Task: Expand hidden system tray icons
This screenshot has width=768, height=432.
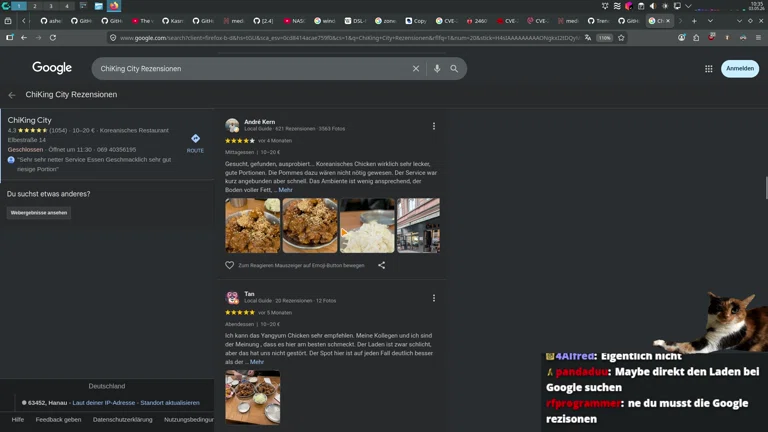Action: click(688, 6)
